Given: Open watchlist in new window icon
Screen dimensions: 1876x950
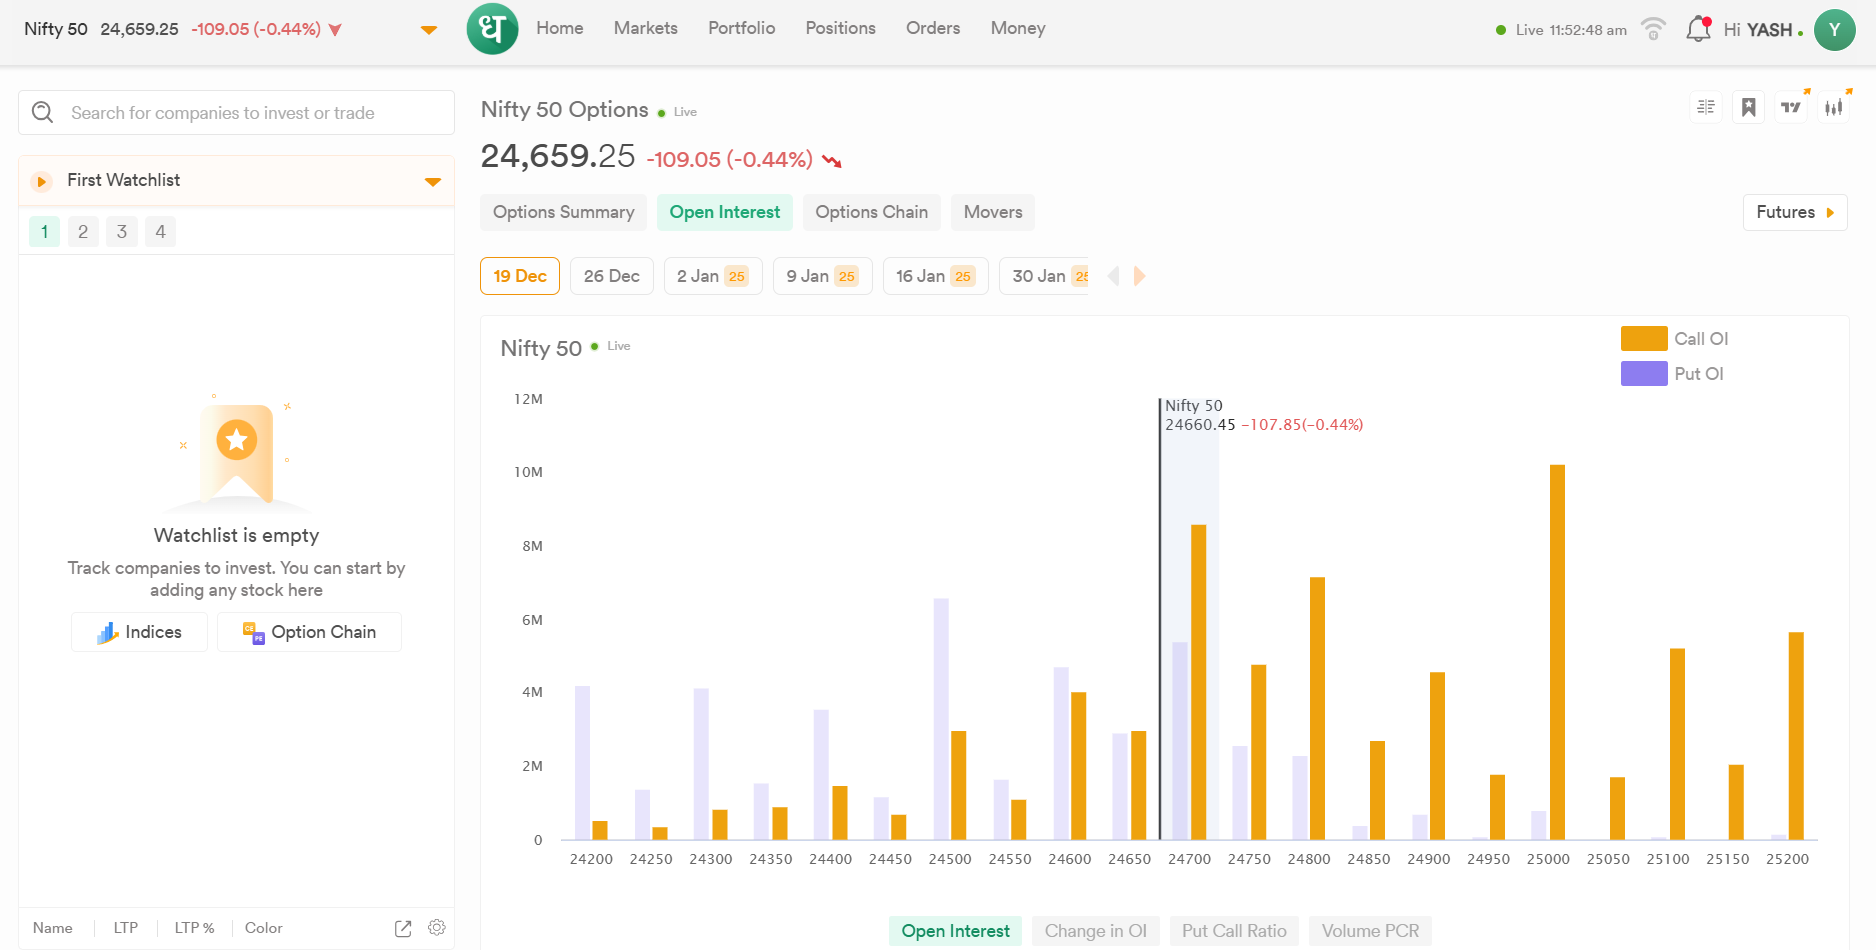Looking at the screenshot, I should 403,928.
